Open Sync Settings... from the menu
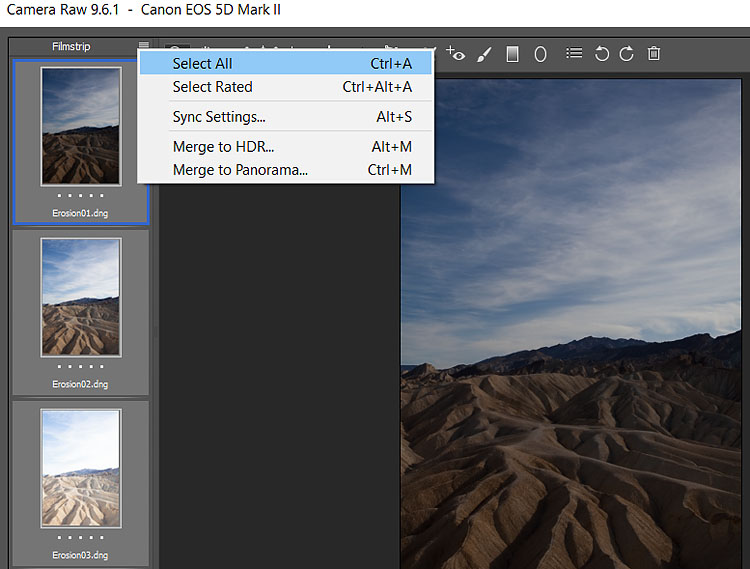The width and height of the screenshot is (750, 569). point(286,117)
